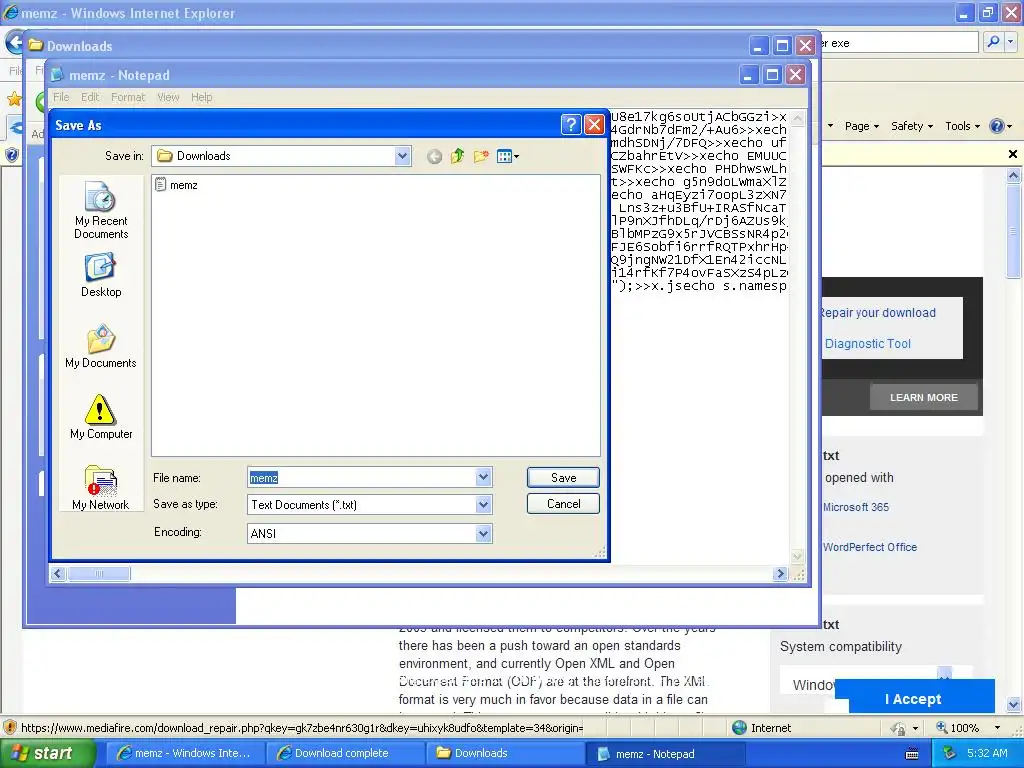Open zoom level 100% dropdown arrow

[x=997, y=728]
